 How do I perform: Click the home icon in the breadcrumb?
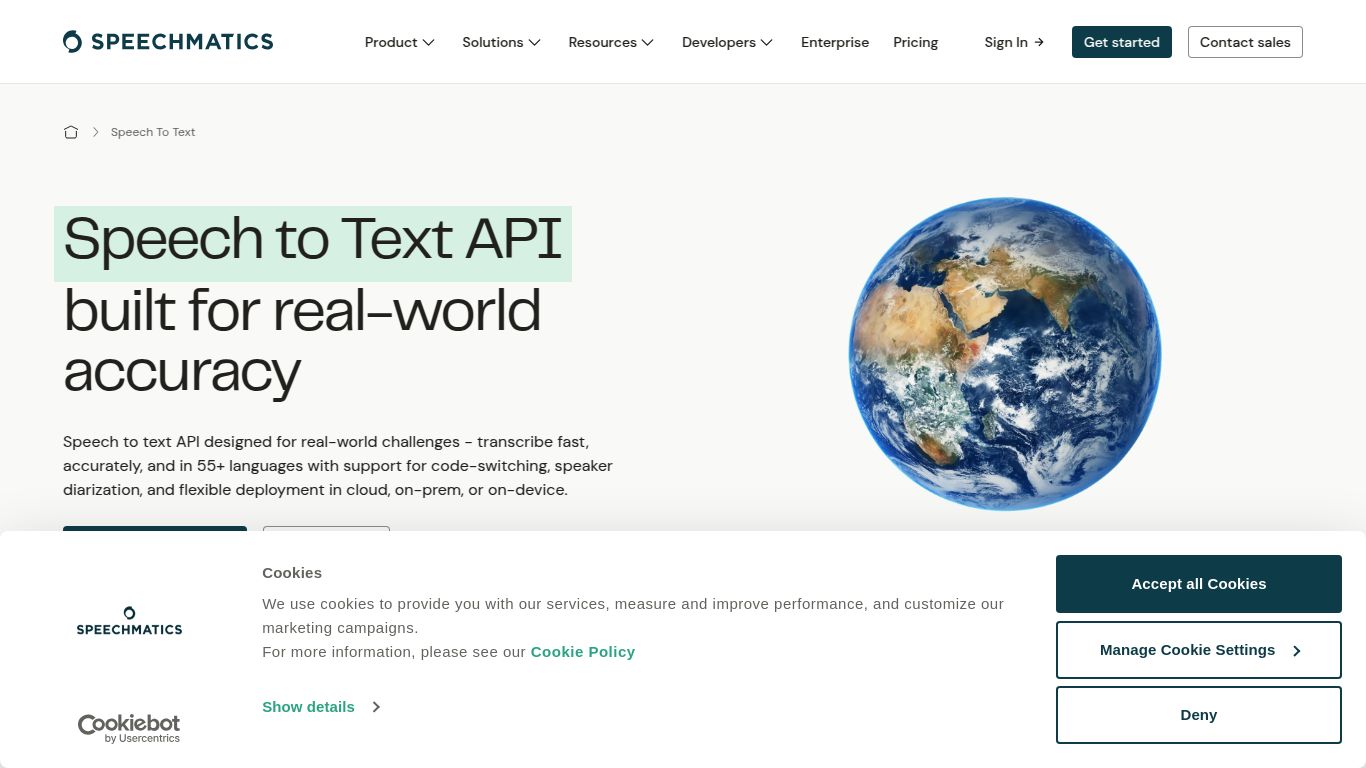(71, 131)
